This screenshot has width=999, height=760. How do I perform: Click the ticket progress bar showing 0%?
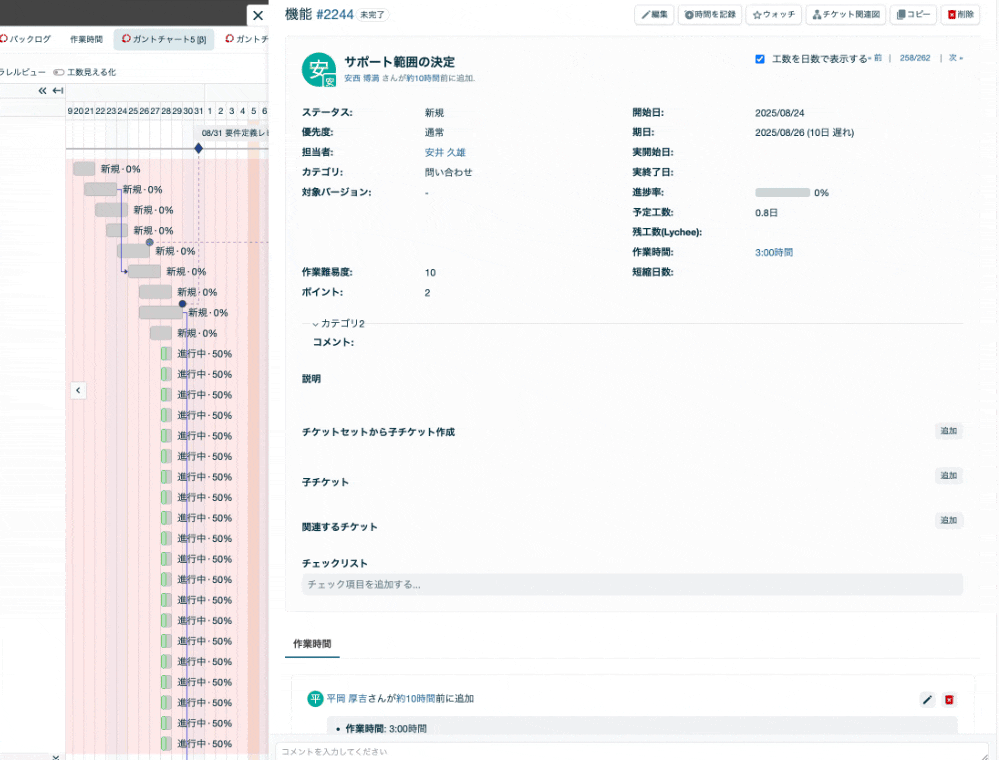782,193
